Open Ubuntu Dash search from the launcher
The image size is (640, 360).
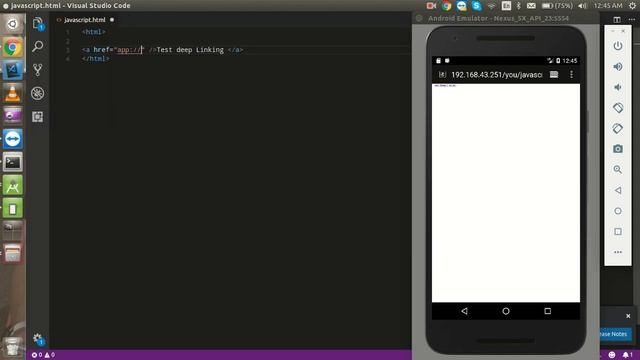[x=13, y=24]
